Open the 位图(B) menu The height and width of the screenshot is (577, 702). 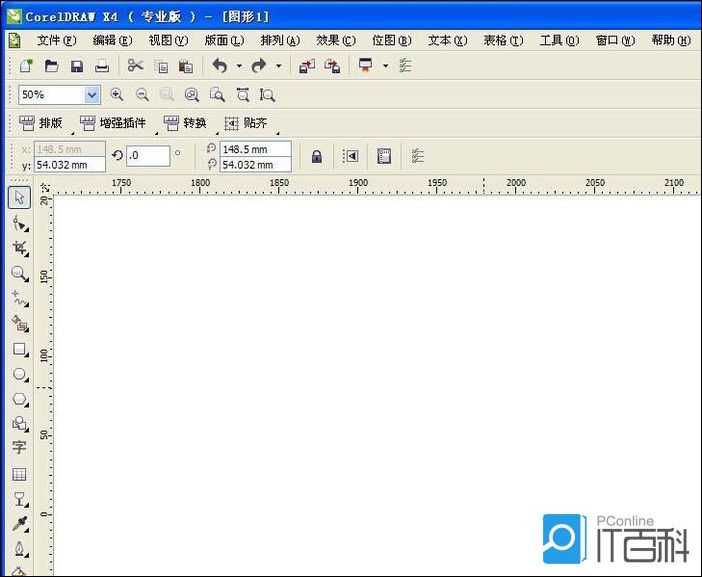tap(392, 41)
